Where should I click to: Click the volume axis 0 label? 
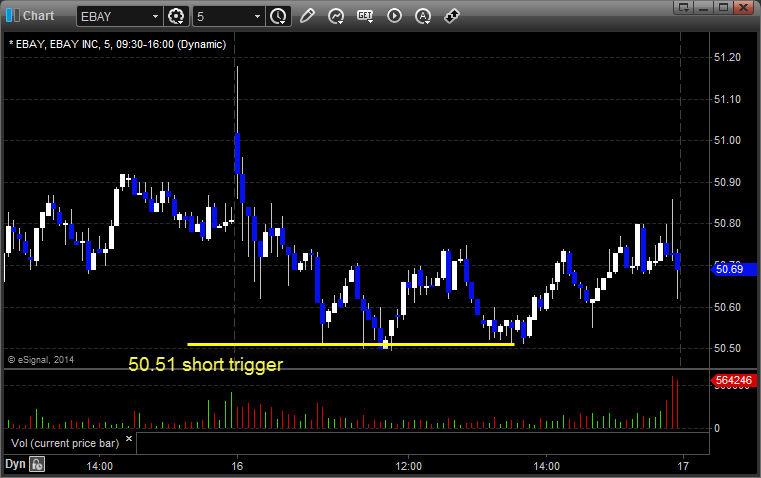(717, 429)
